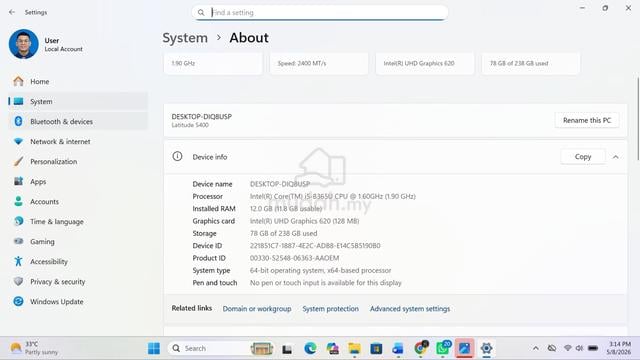Click the cloud sync off tray icon
The image size is (640, 360).
click(552, 348)
